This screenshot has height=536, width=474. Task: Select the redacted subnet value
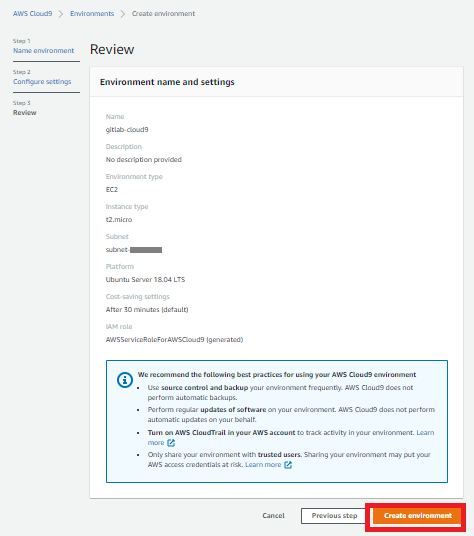(x=134, y=250)
